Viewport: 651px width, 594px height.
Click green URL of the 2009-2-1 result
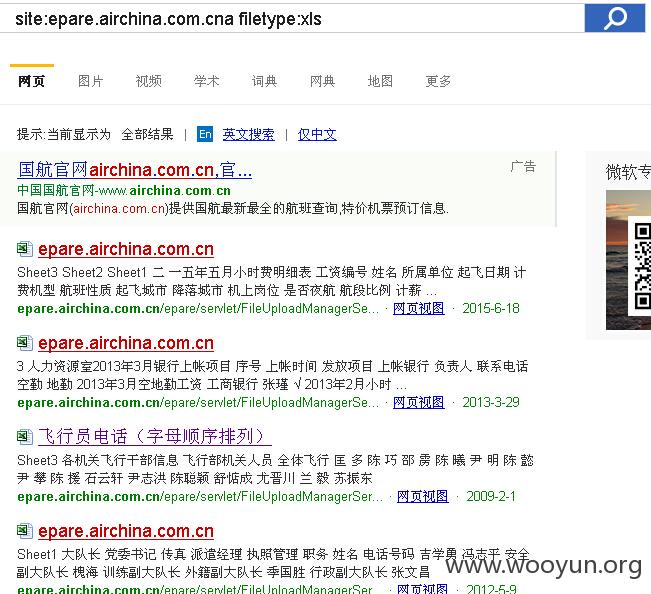point(200,496)
